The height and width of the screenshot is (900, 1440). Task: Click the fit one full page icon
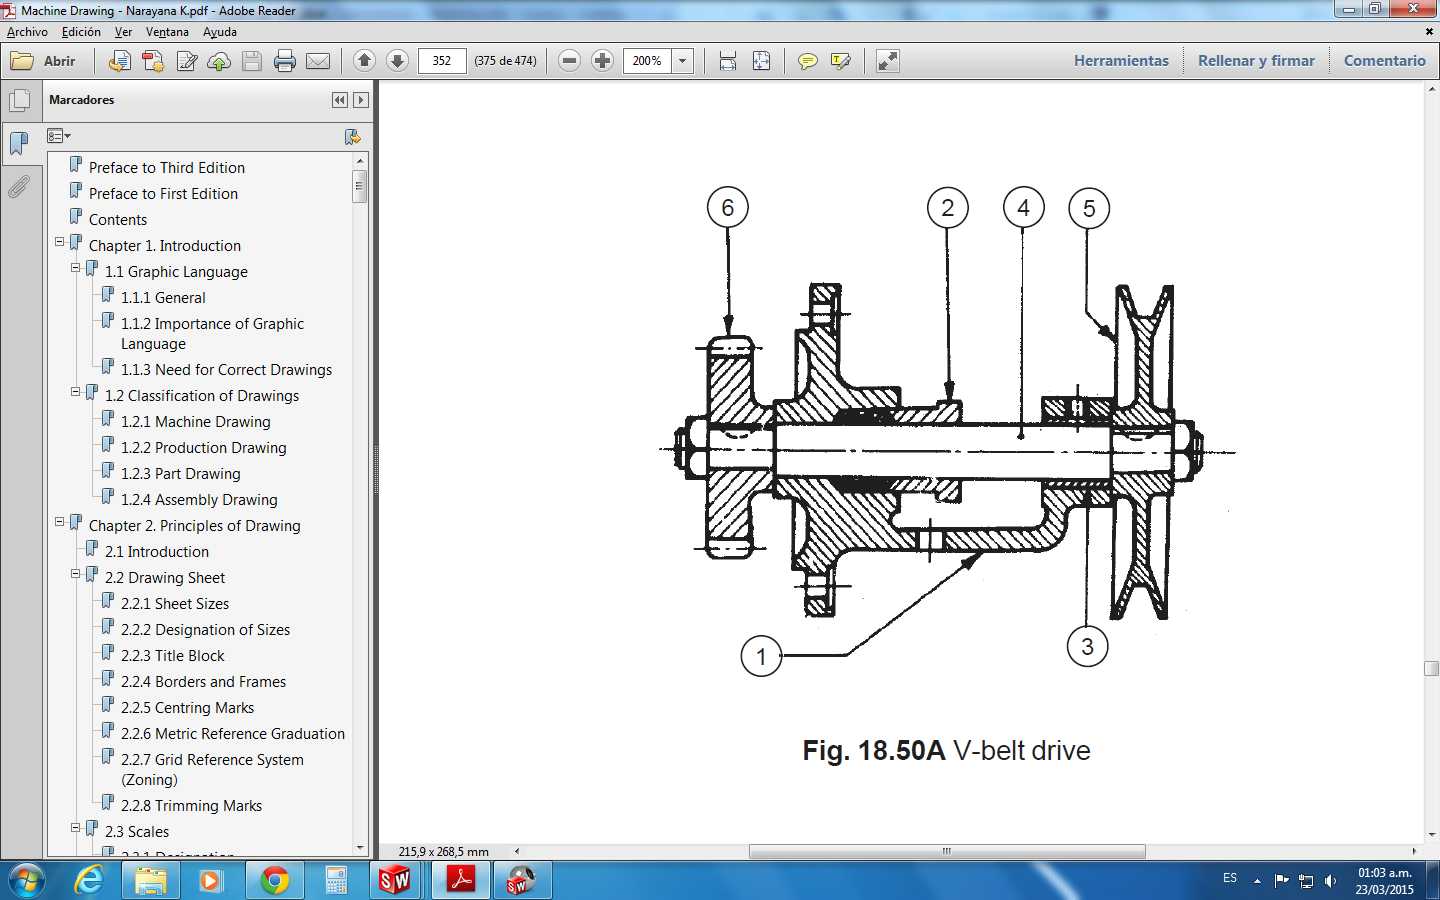click(x=761, y=61)
